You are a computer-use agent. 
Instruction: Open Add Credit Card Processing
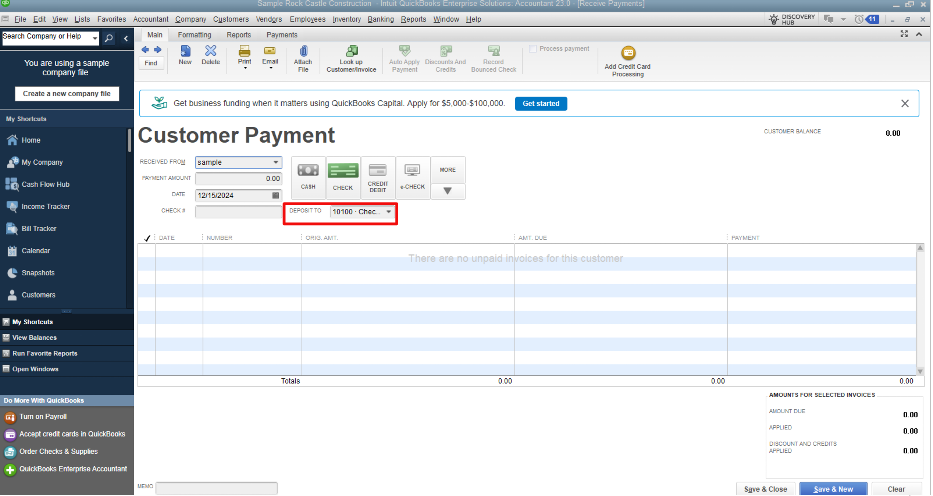coord(628,61)
